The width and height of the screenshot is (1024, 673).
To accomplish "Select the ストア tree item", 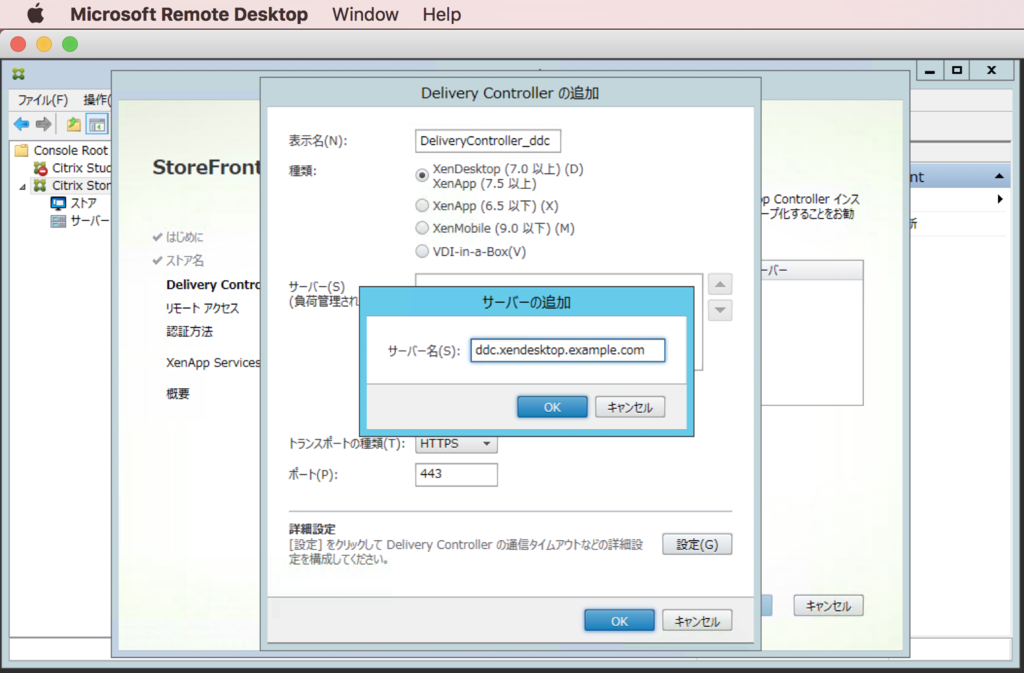I will tap(84, 204).
